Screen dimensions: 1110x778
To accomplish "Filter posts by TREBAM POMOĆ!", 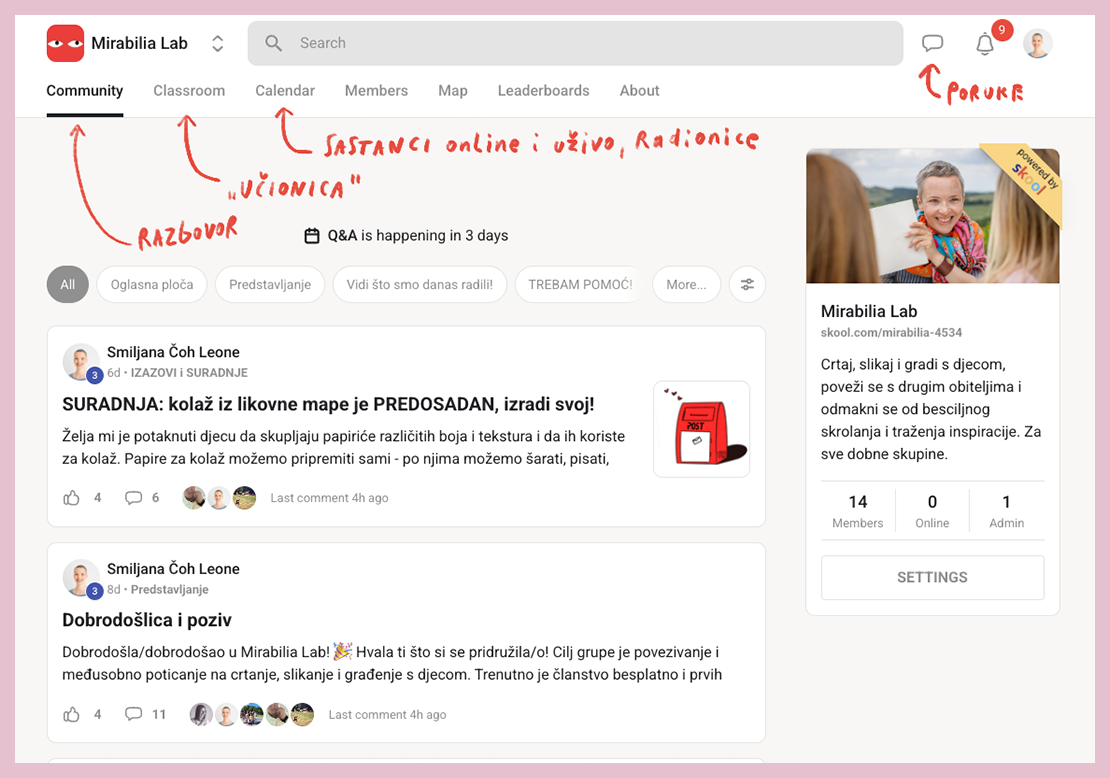I will [x=580, y=285].
